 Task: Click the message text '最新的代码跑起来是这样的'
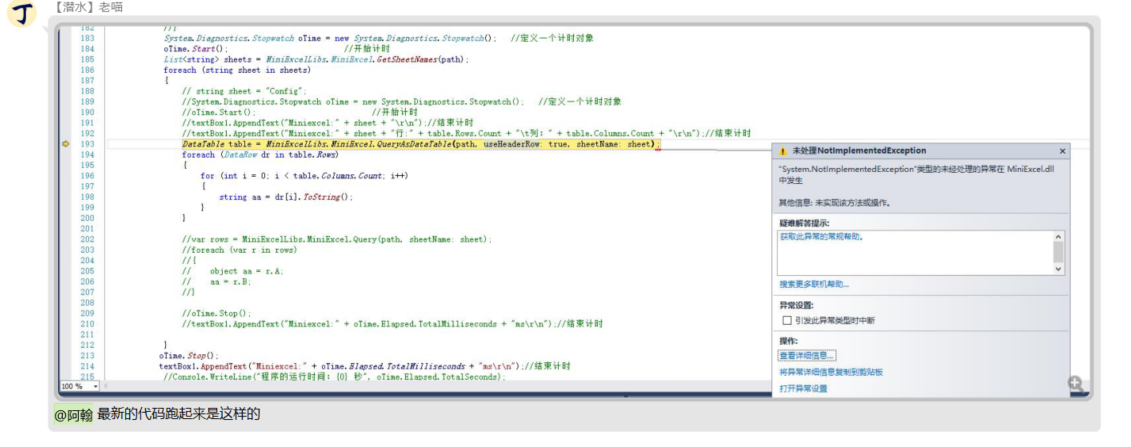[x=178, y=415]
